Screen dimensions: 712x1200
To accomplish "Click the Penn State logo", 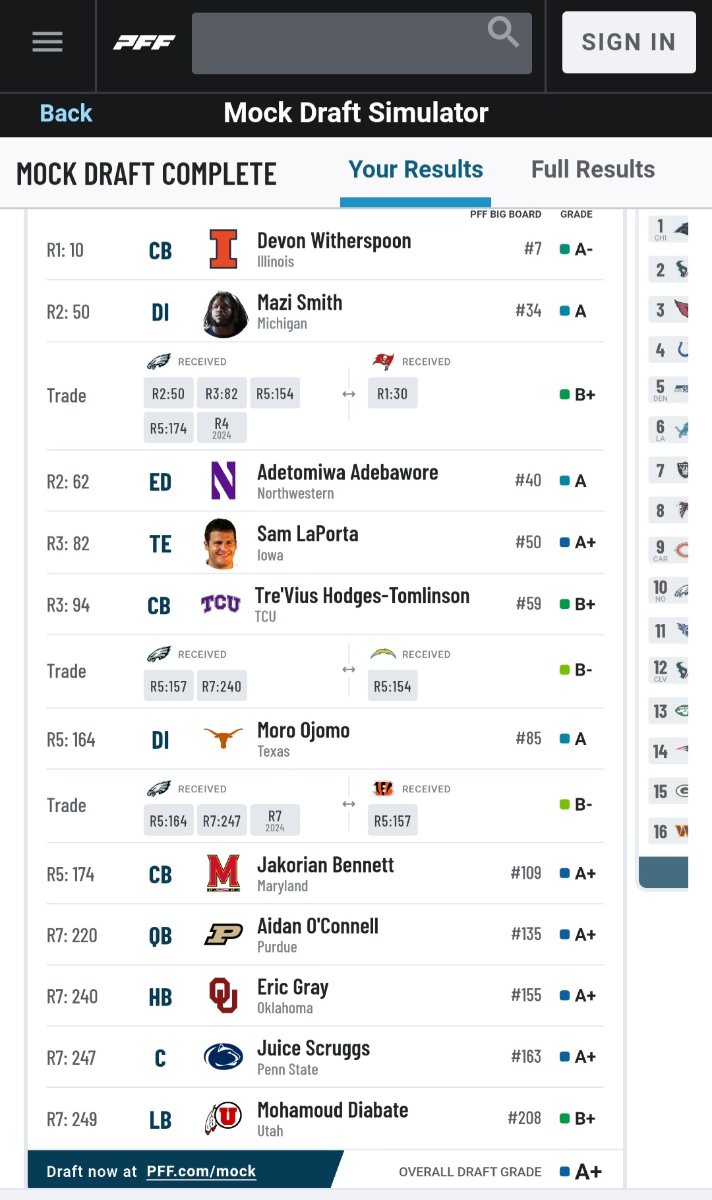I will click(x=223, y=1057).
